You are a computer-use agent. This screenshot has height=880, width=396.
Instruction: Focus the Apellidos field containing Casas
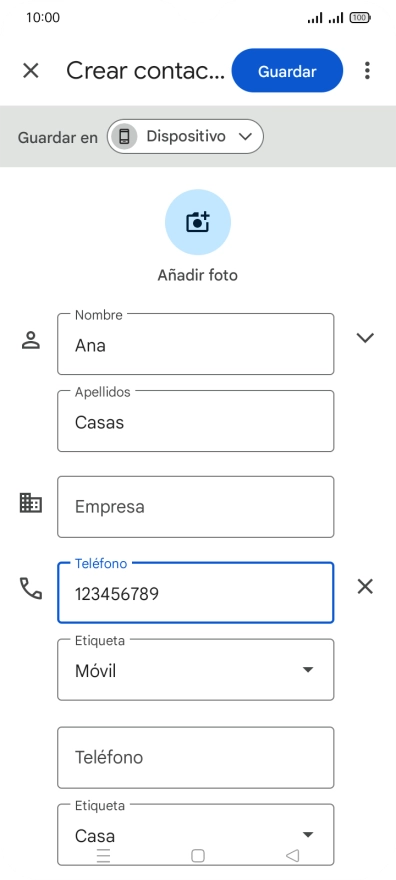tap(196, 421)
